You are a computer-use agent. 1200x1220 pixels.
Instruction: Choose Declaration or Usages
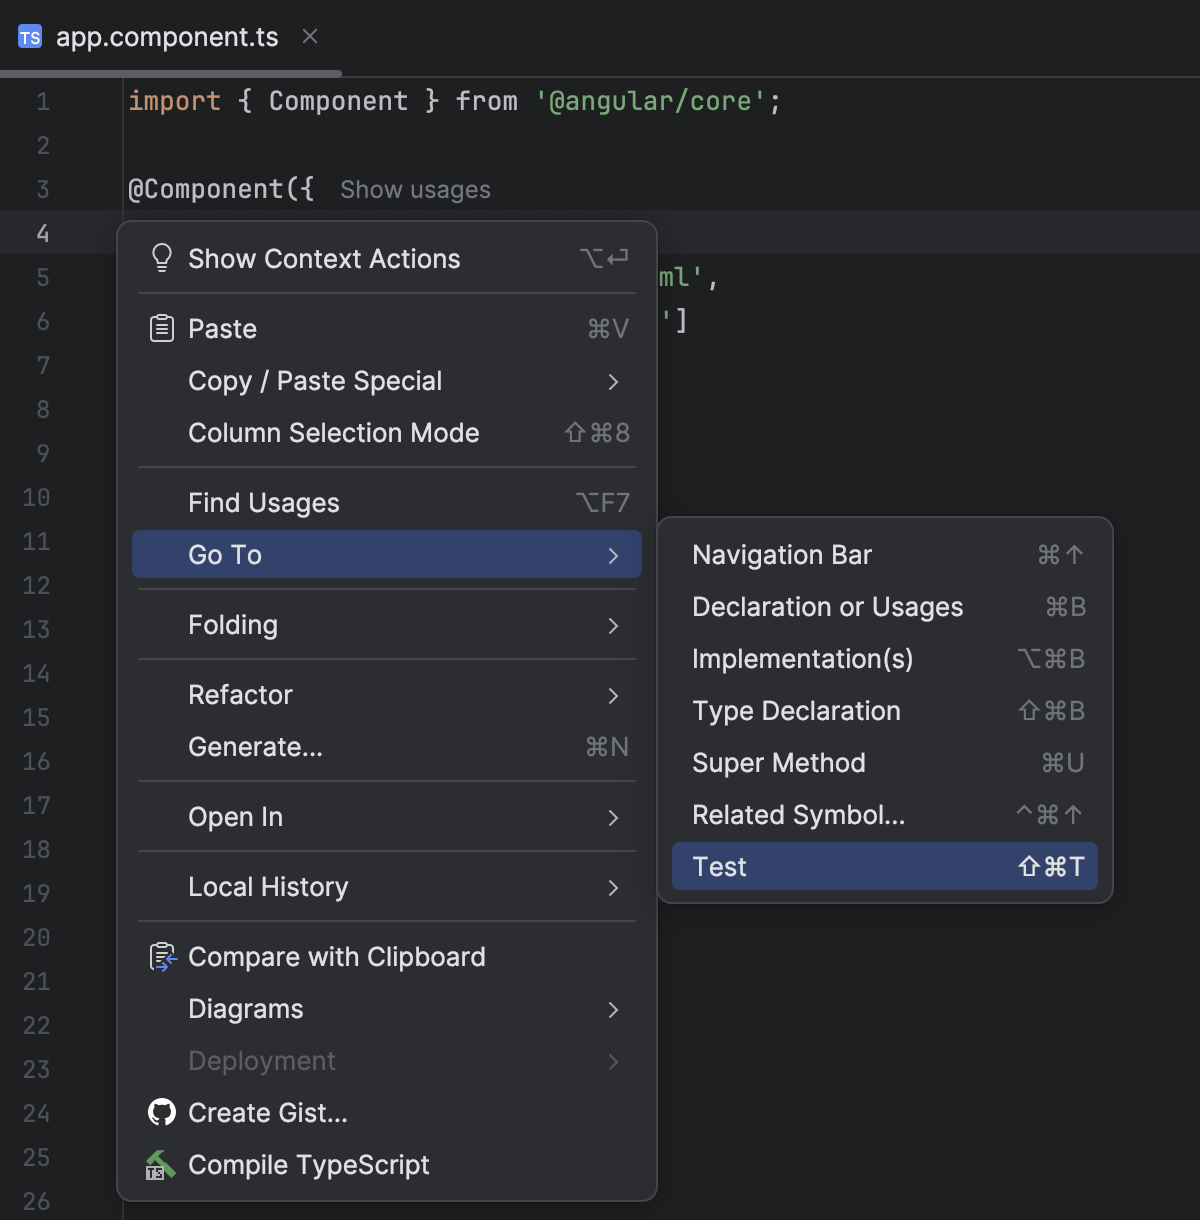click(885, 606)
